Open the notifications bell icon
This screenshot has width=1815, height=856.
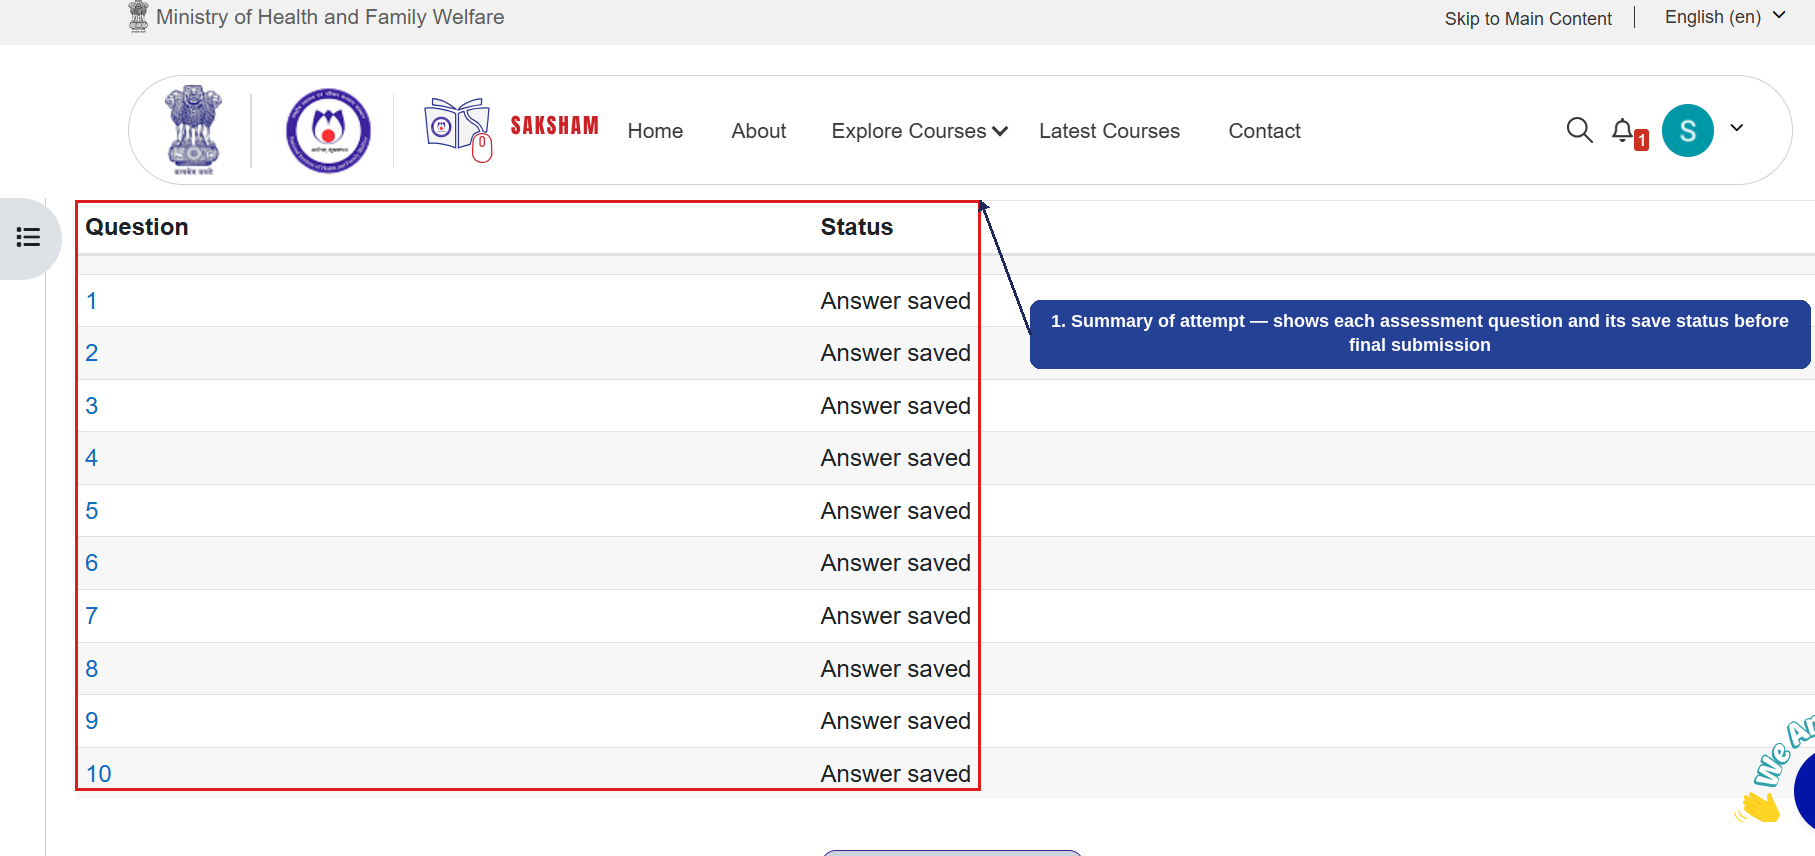1623,131
